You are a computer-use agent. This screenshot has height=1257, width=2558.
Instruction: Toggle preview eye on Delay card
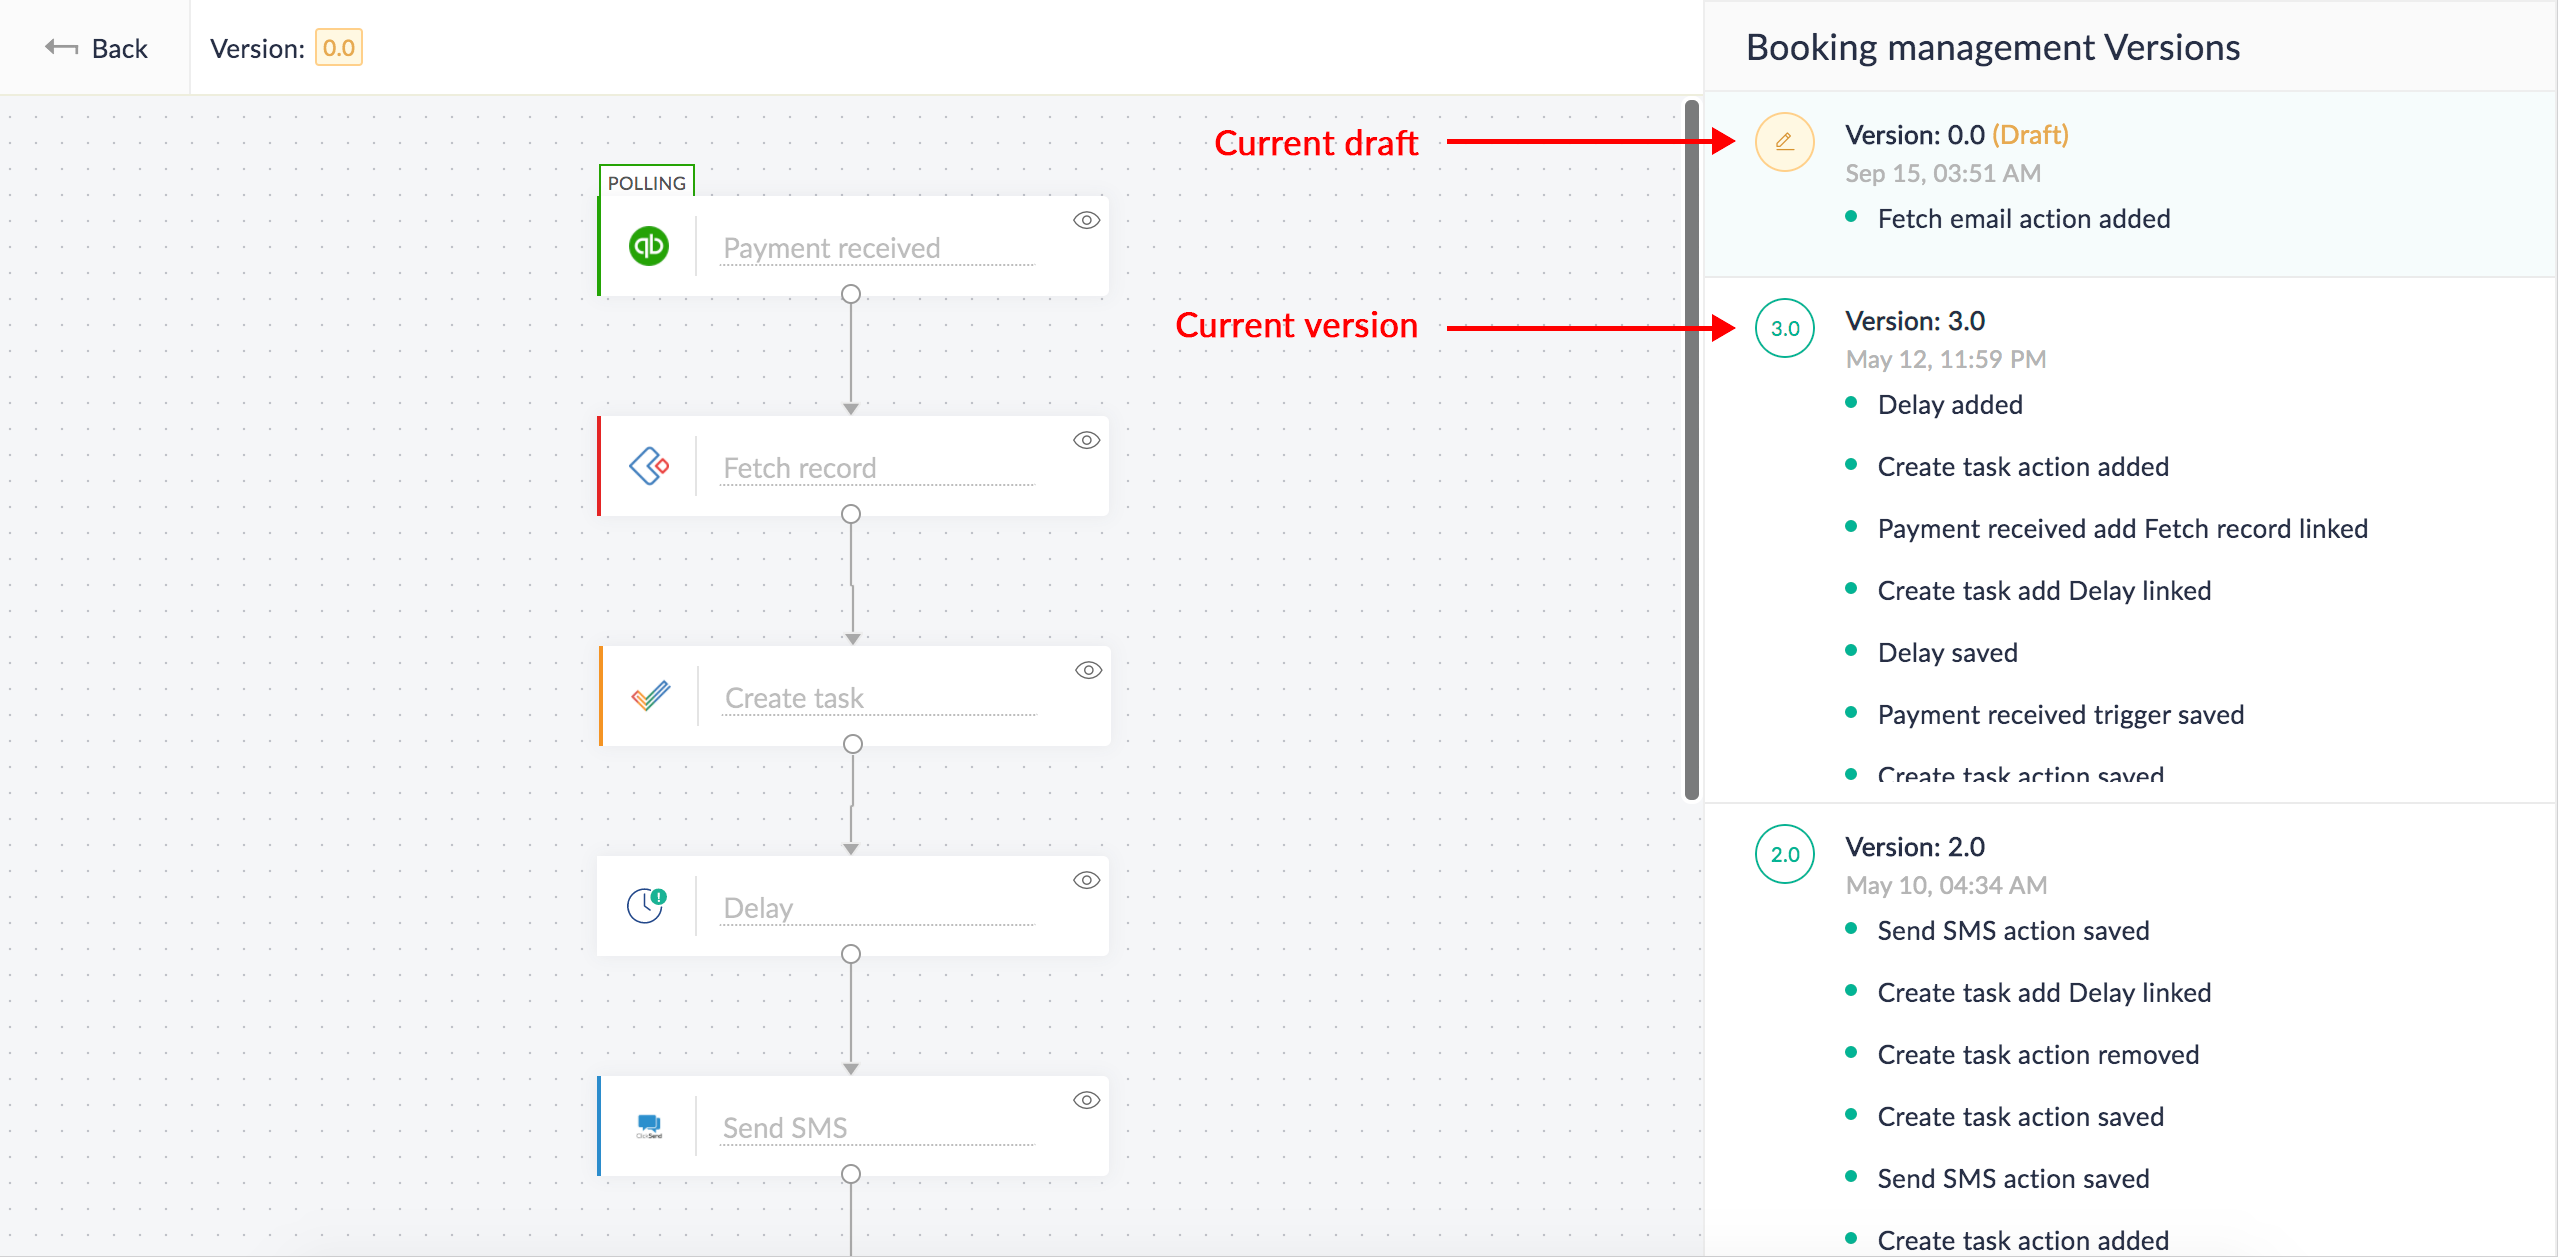point(1086,879)
